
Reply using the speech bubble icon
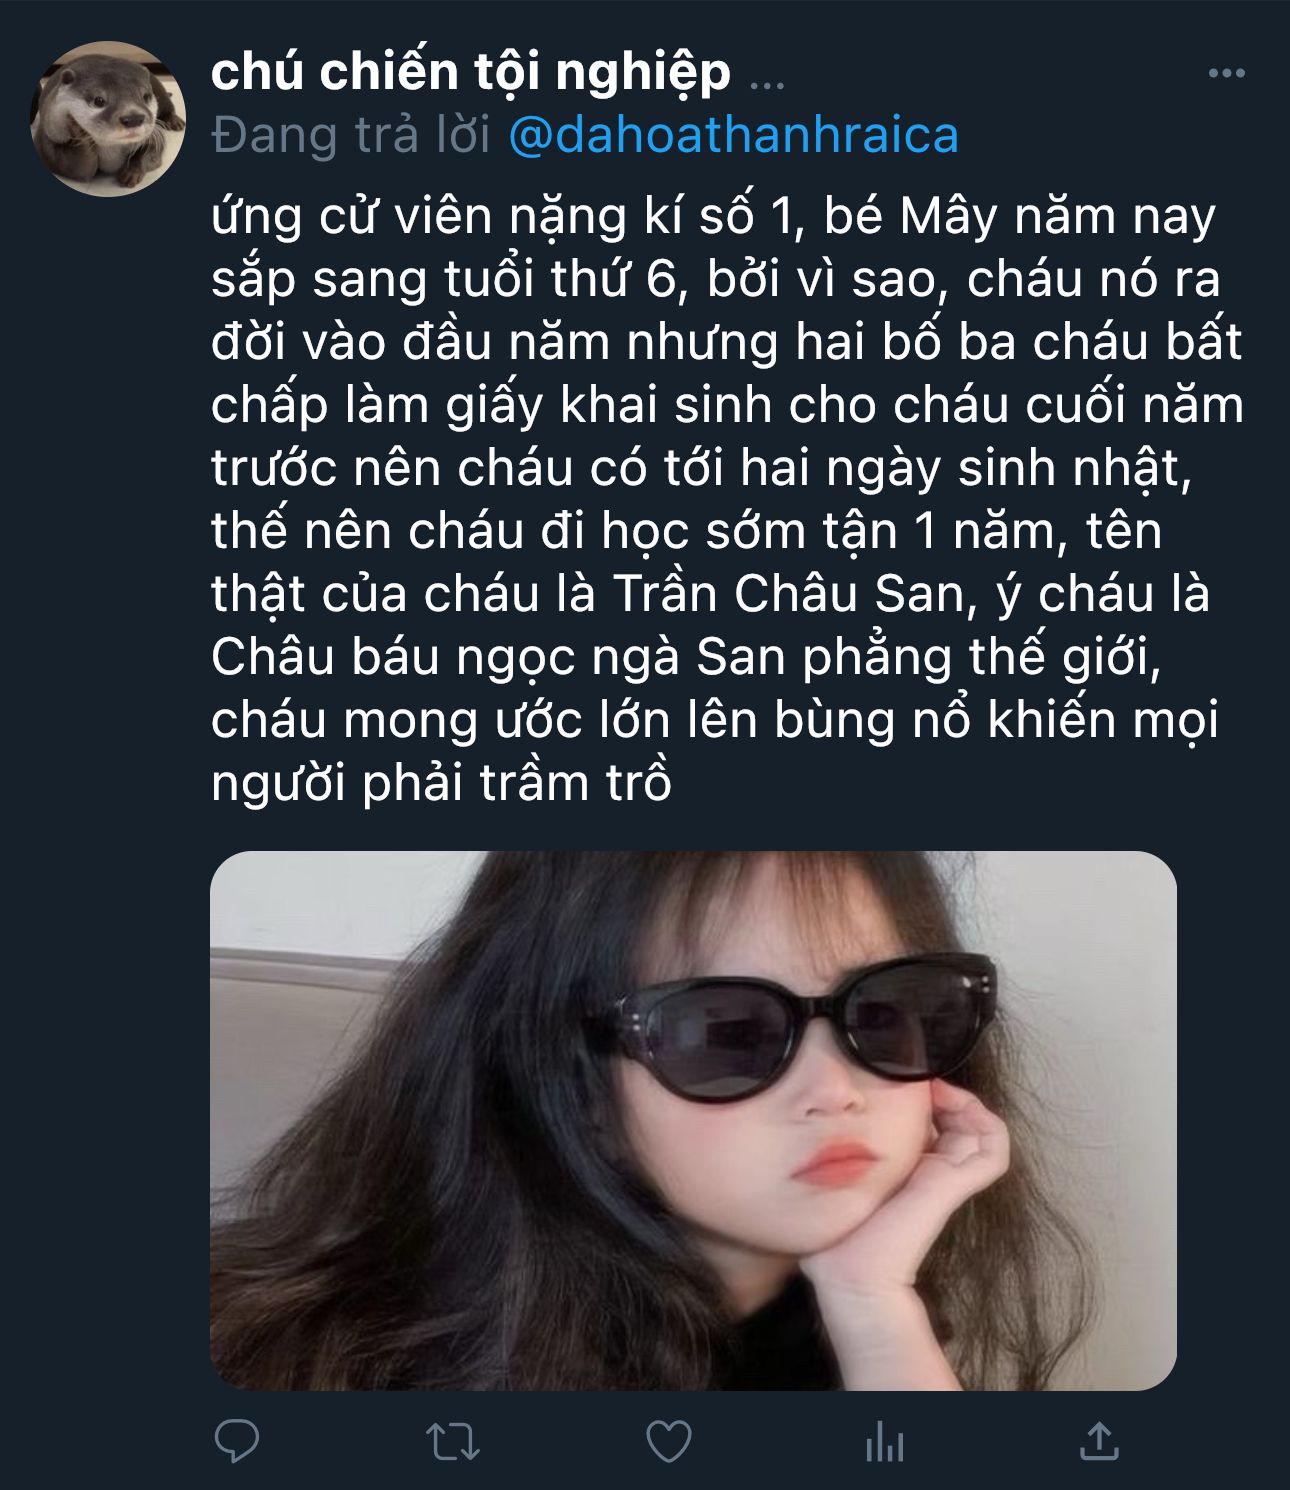click(237, 1441)
